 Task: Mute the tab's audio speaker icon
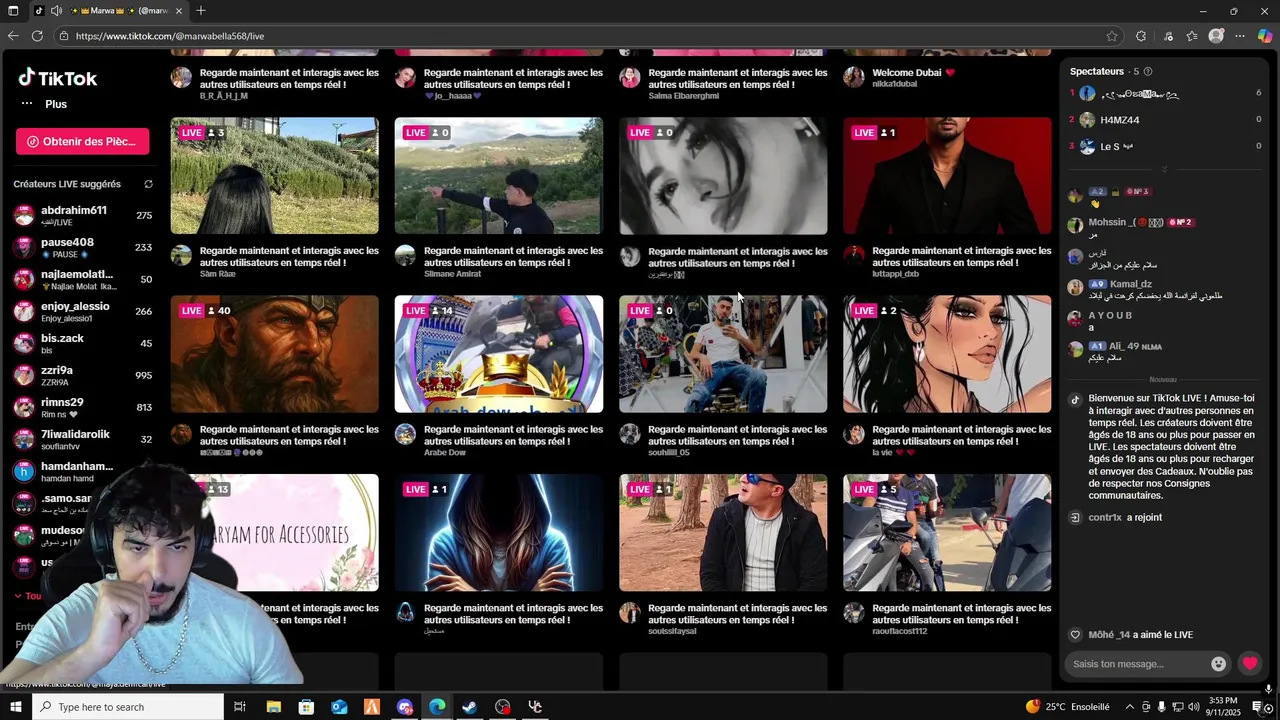pos(56,11)
